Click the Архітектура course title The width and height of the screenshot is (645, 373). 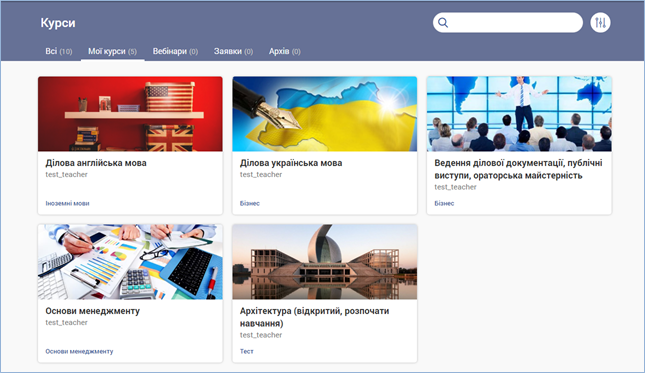(x=314, y=317)
